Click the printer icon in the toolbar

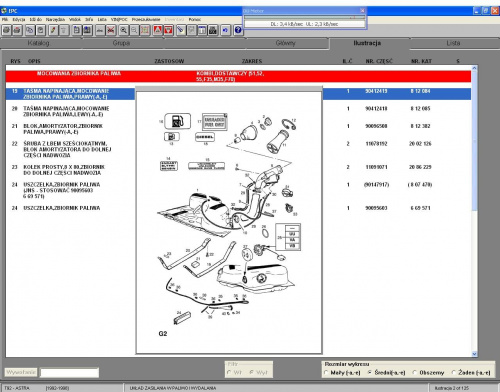coord(6,30)
